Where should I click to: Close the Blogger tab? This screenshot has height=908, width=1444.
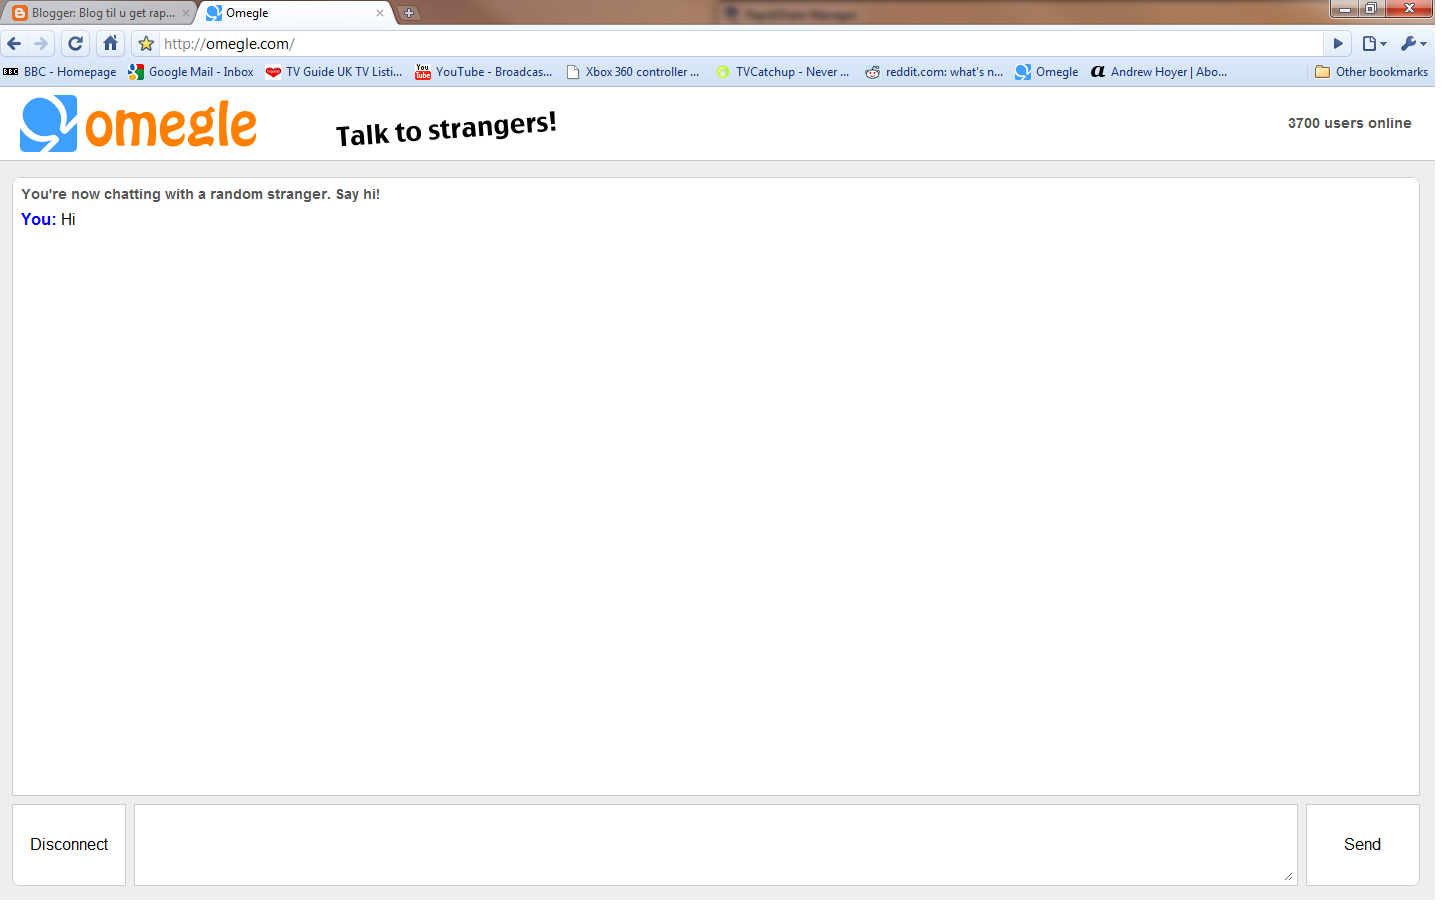(x=185, y=13)
